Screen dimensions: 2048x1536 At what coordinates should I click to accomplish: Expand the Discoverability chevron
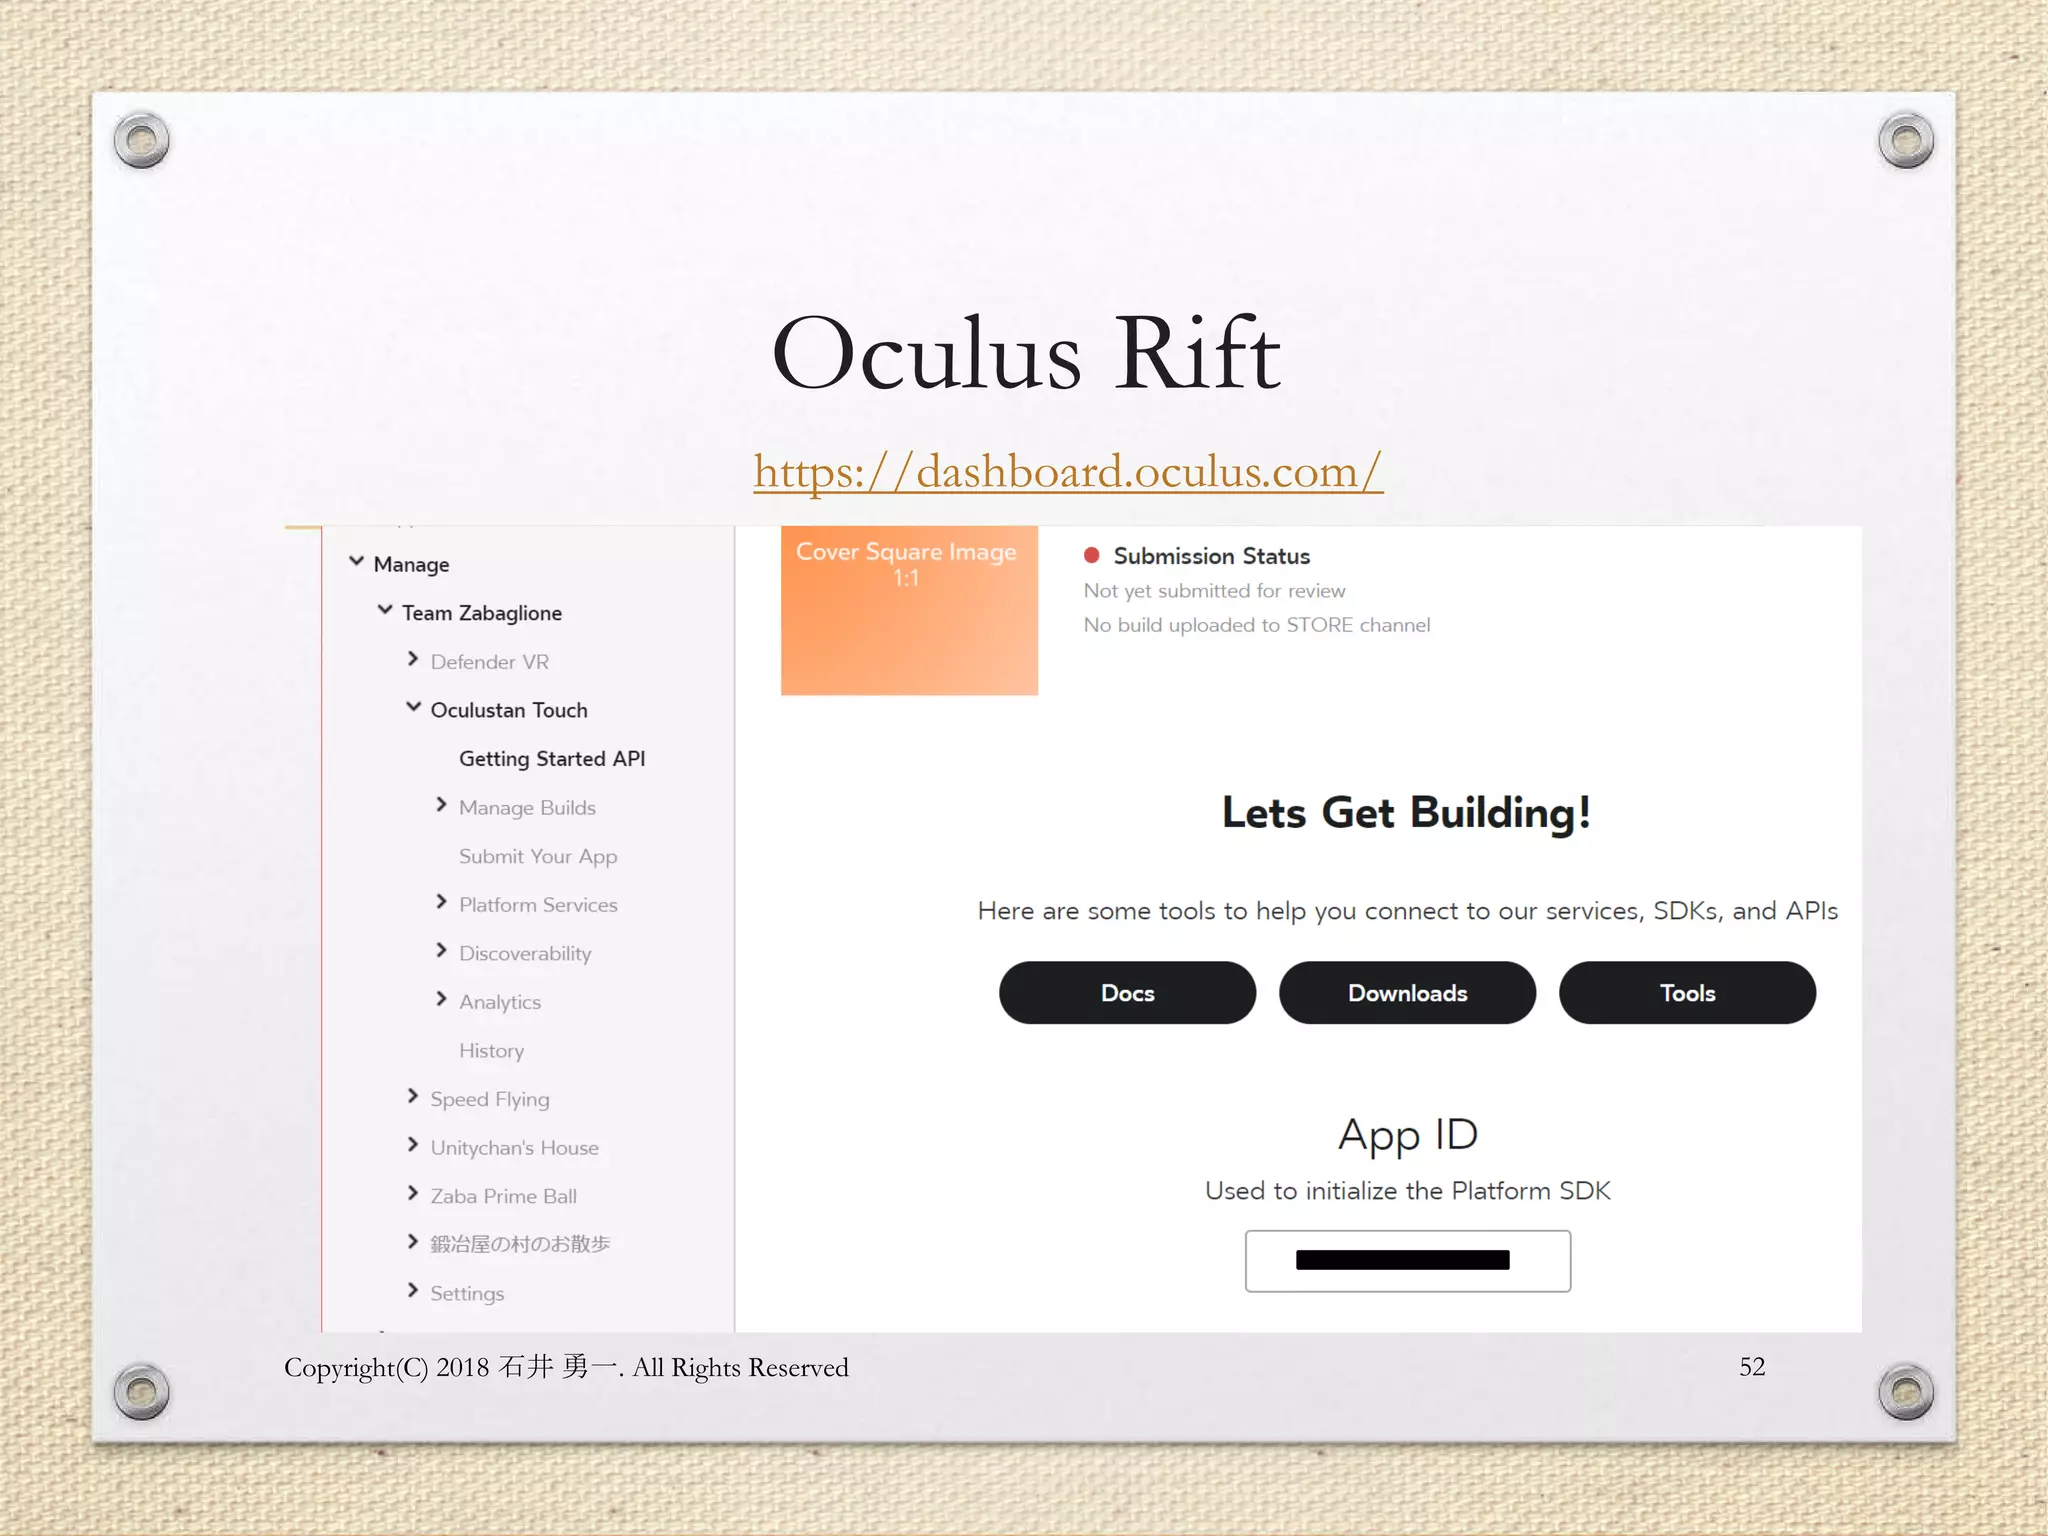pyautogui.click(x=442, y=951)
